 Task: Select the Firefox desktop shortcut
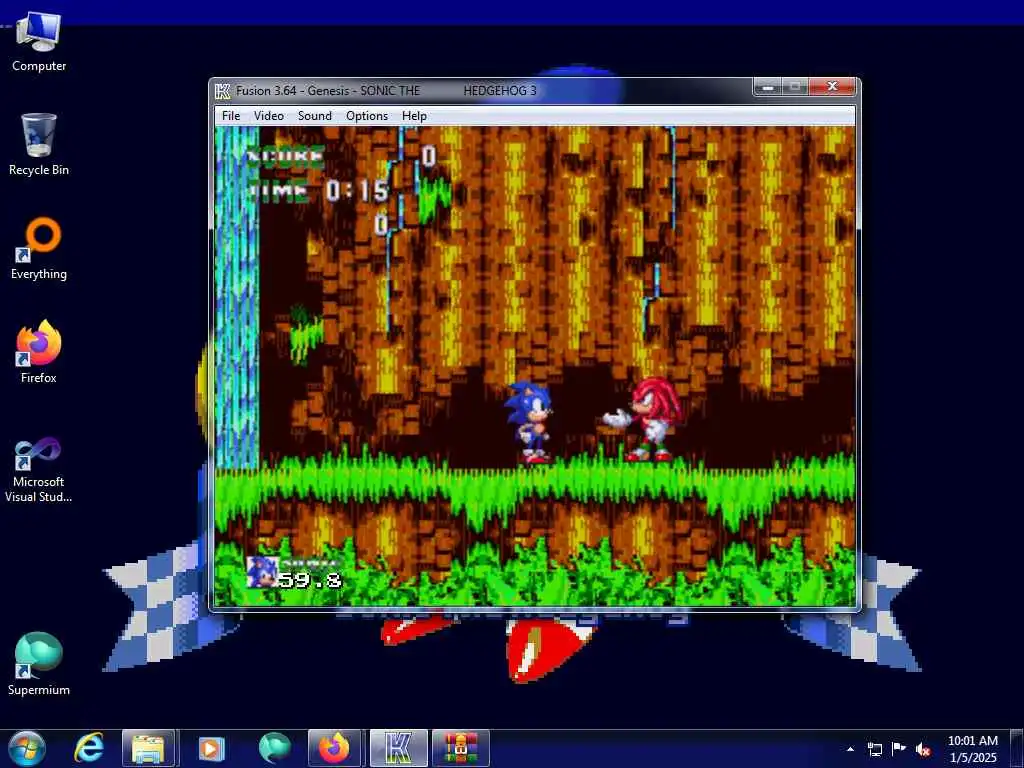coord(39,352)
